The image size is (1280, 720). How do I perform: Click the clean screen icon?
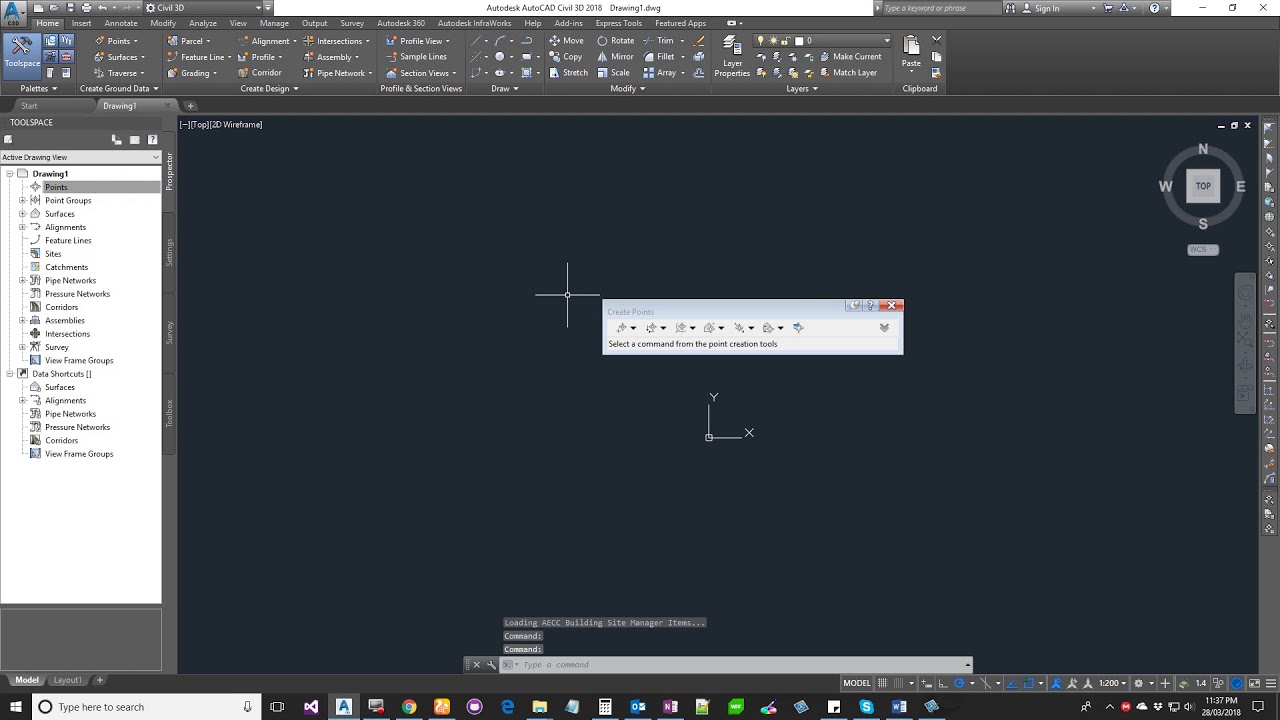tap(1253, 683)
